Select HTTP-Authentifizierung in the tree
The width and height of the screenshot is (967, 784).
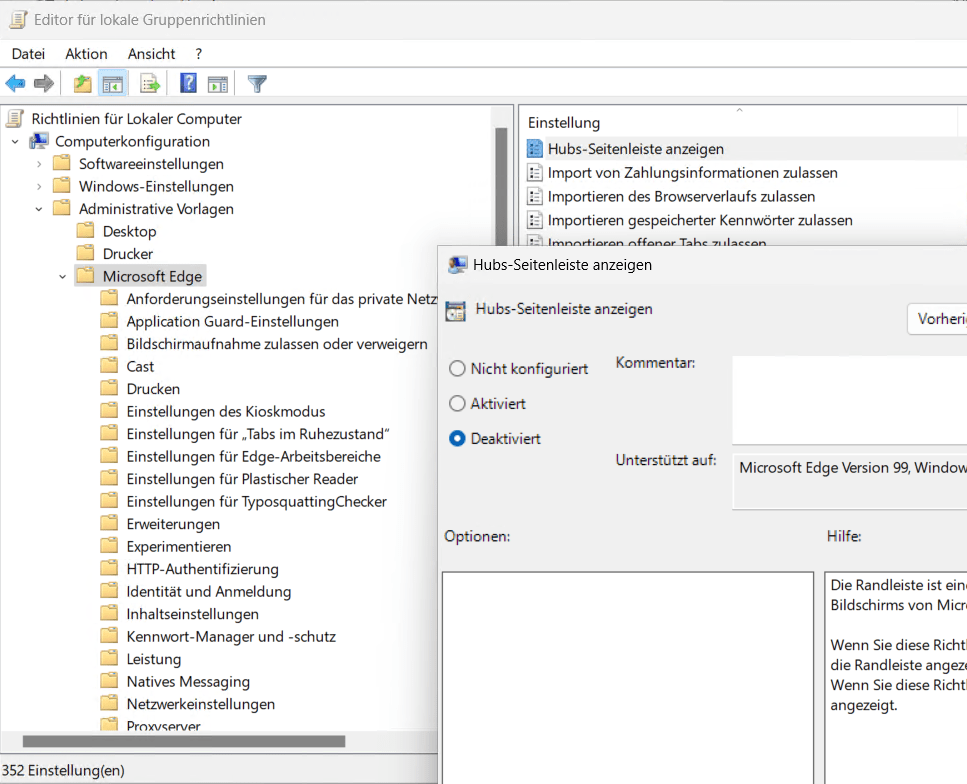tap(202, 569)
